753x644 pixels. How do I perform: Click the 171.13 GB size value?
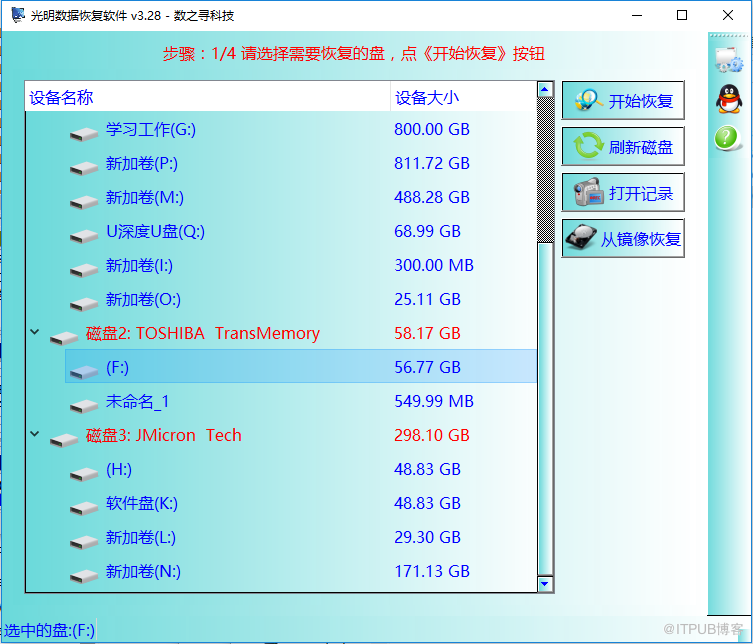pos(432,571)
